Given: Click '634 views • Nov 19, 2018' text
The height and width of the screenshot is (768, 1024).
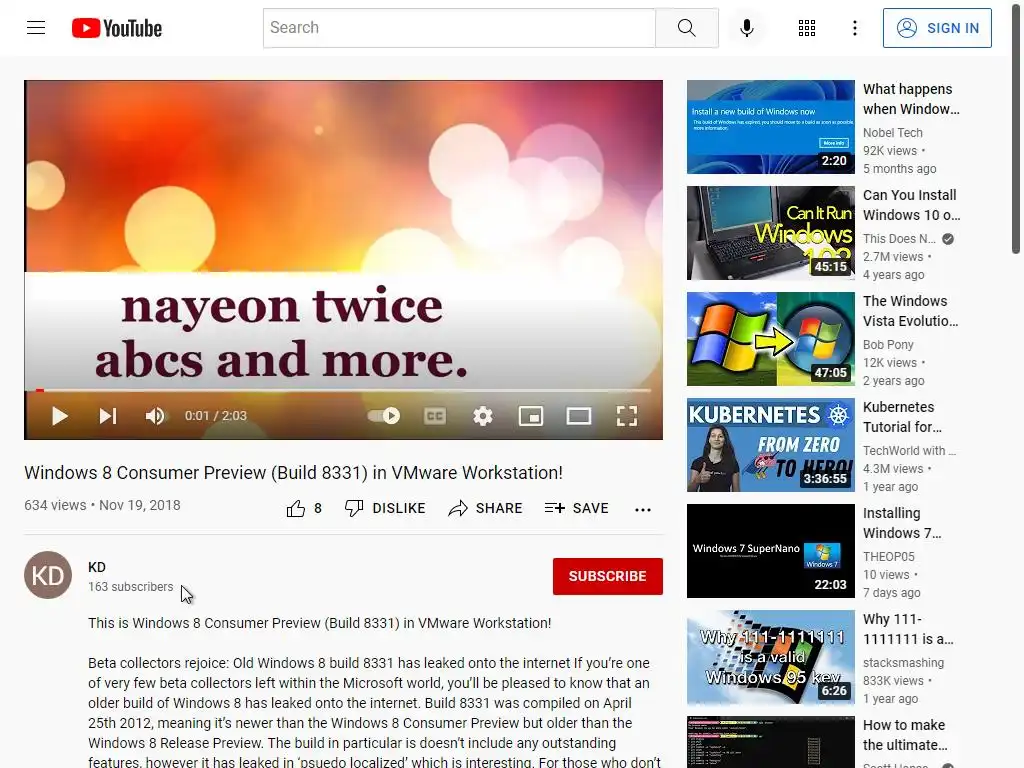Looking at the screenshot, I should [103, 505].
